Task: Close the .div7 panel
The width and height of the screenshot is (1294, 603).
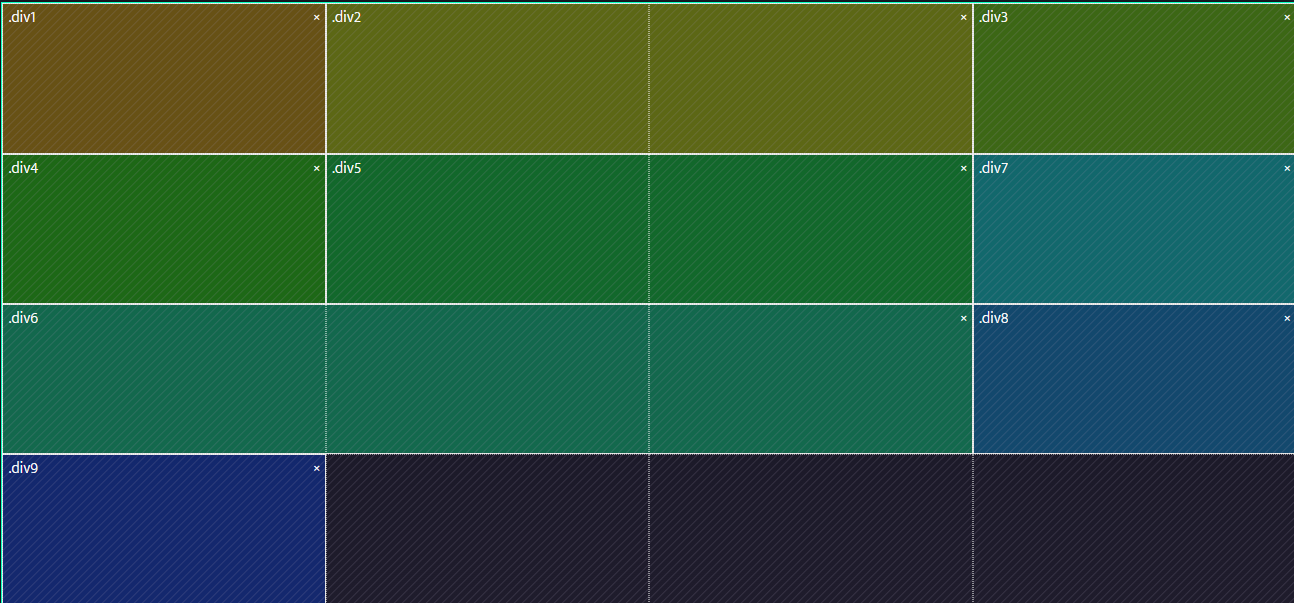Action: pyautogui.click(x=1286, y=168)
